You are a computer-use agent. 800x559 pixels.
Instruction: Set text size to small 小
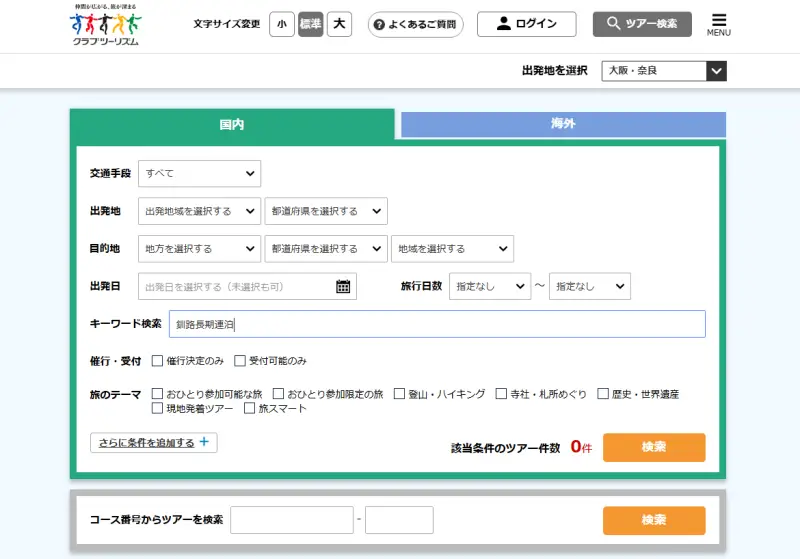(282, 24)
